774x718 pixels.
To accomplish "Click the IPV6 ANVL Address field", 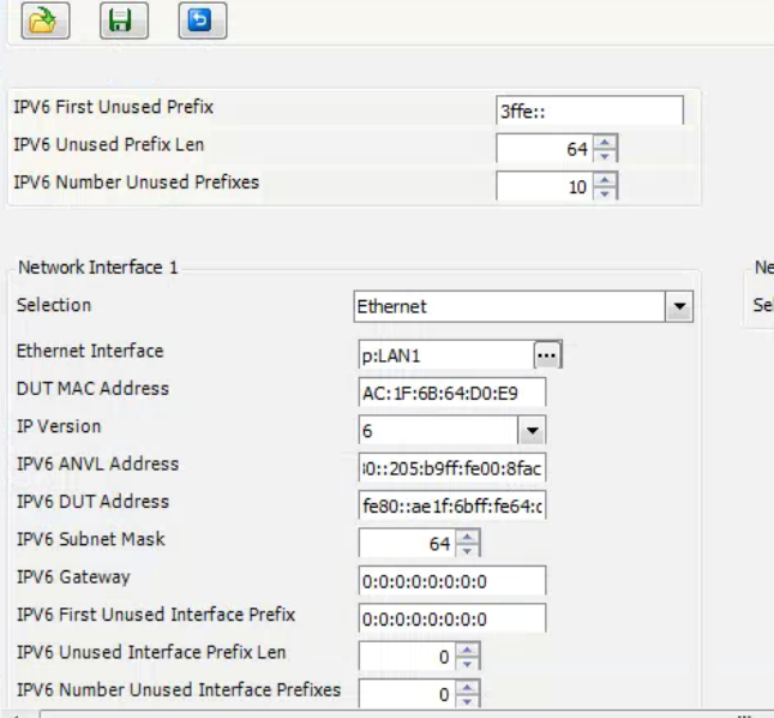I will pyautogui.click(x=451, y=466).
